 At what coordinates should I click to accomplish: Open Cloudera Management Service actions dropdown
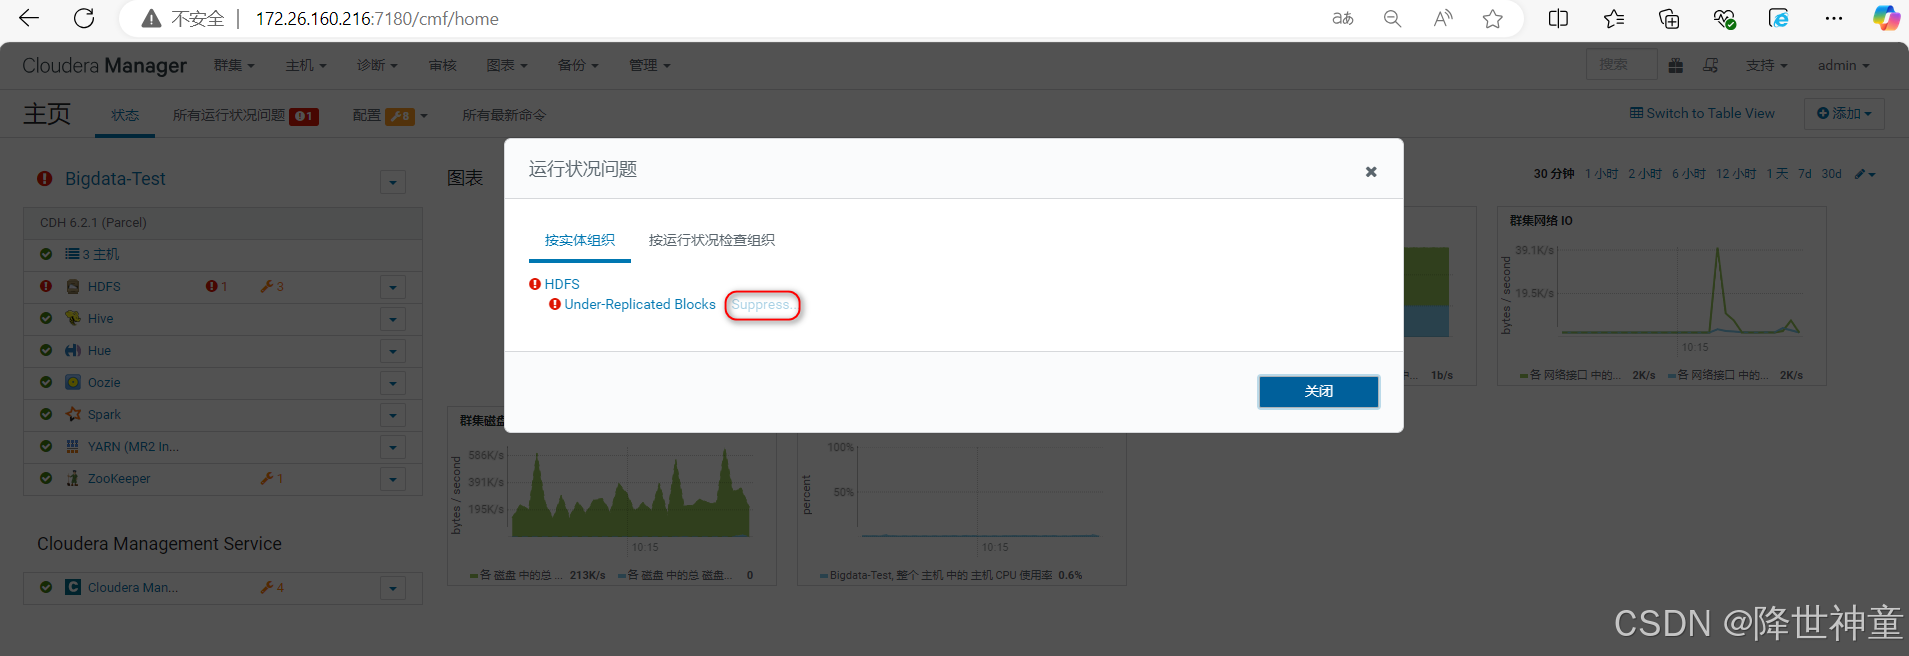click(393, 588)
